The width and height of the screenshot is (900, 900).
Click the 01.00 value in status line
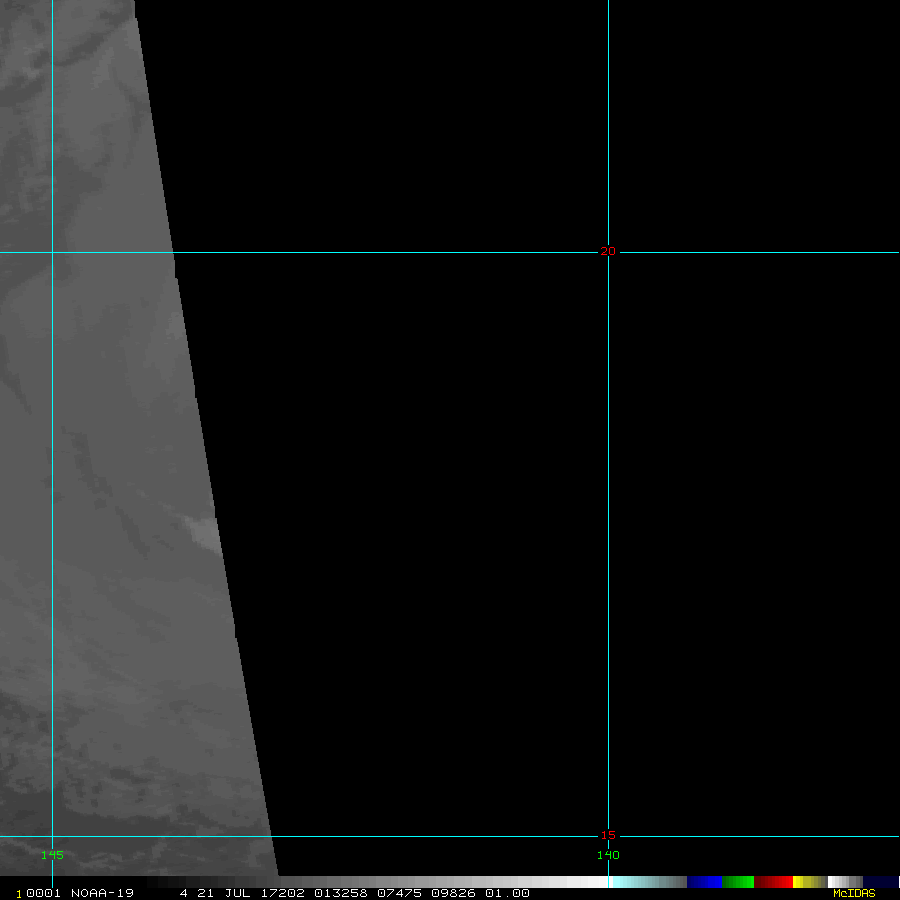point(507,893)
